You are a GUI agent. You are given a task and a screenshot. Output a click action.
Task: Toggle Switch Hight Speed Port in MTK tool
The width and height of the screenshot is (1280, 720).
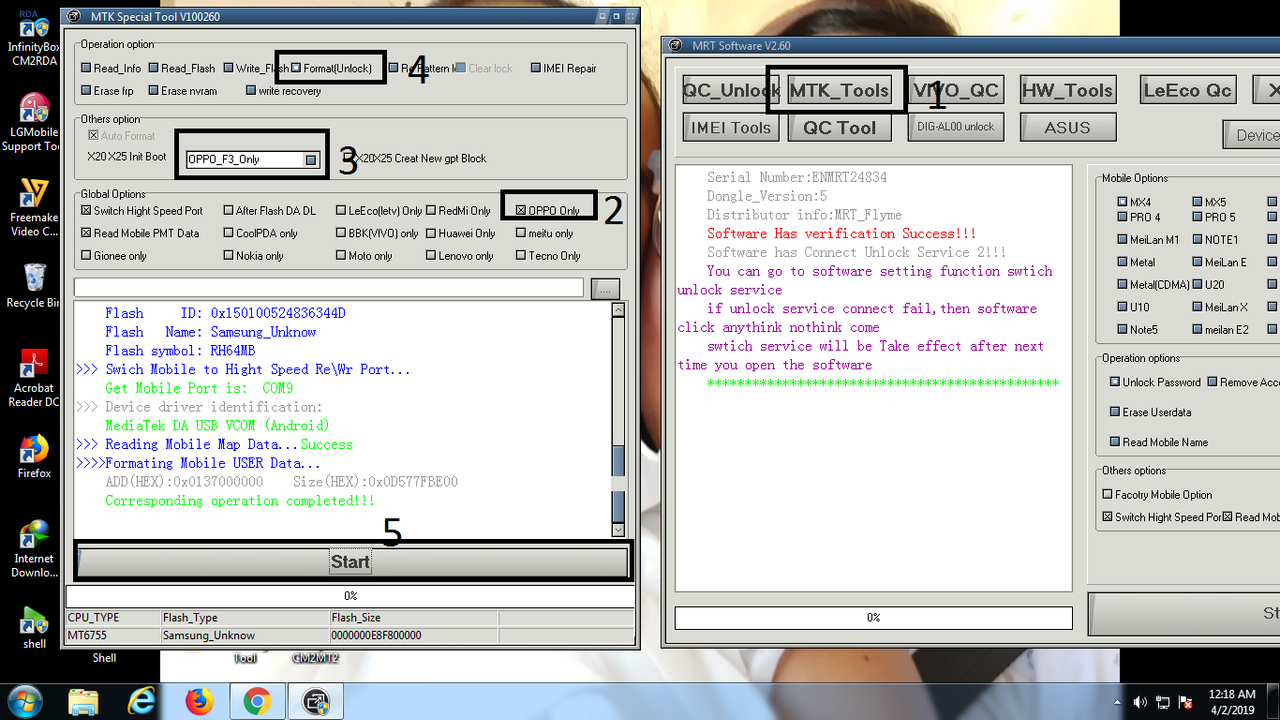click(86, 211)
